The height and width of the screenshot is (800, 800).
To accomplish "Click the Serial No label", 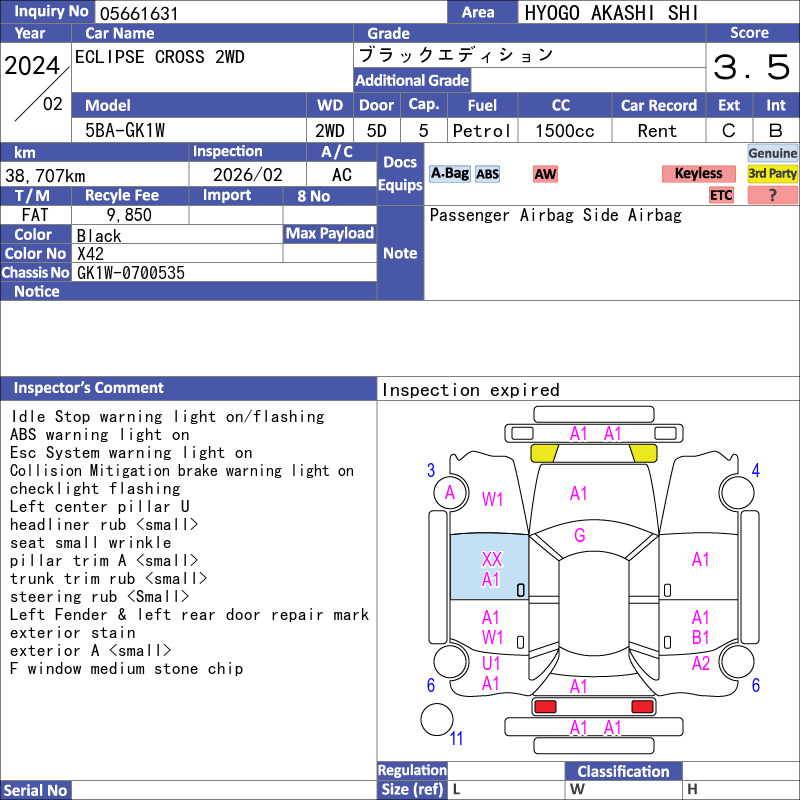I will pos(36,790).
